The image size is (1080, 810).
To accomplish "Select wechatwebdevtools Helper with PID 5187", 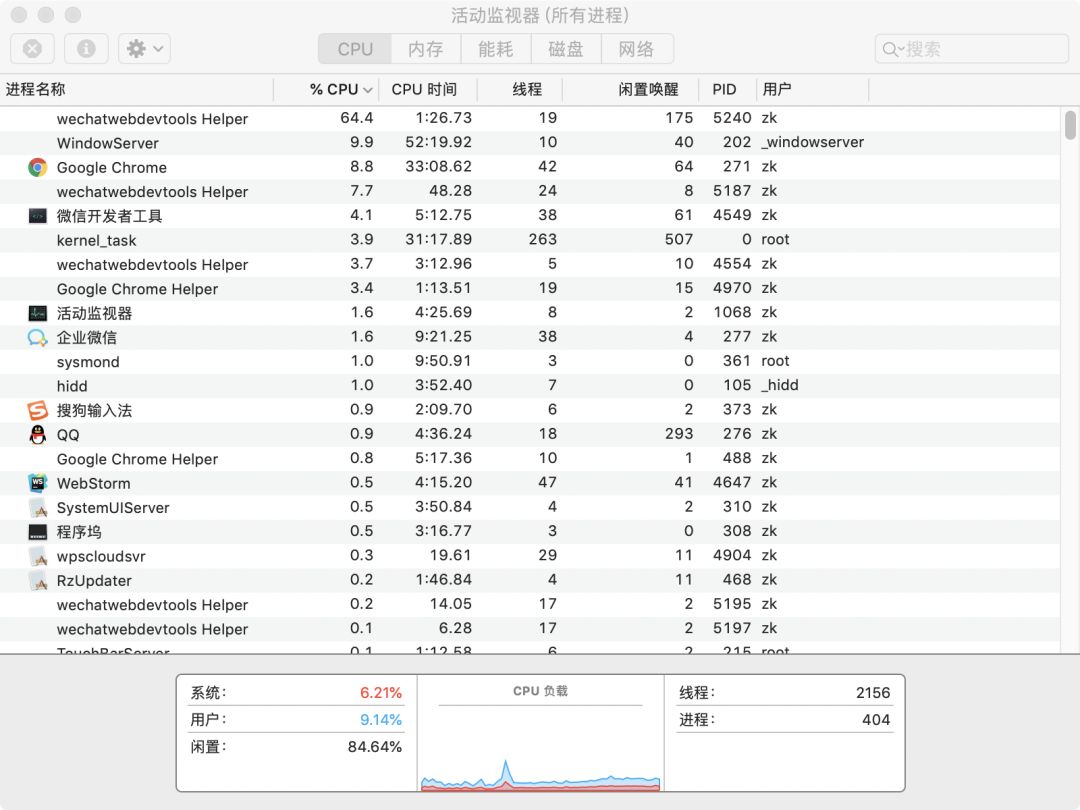I will 530,191.
